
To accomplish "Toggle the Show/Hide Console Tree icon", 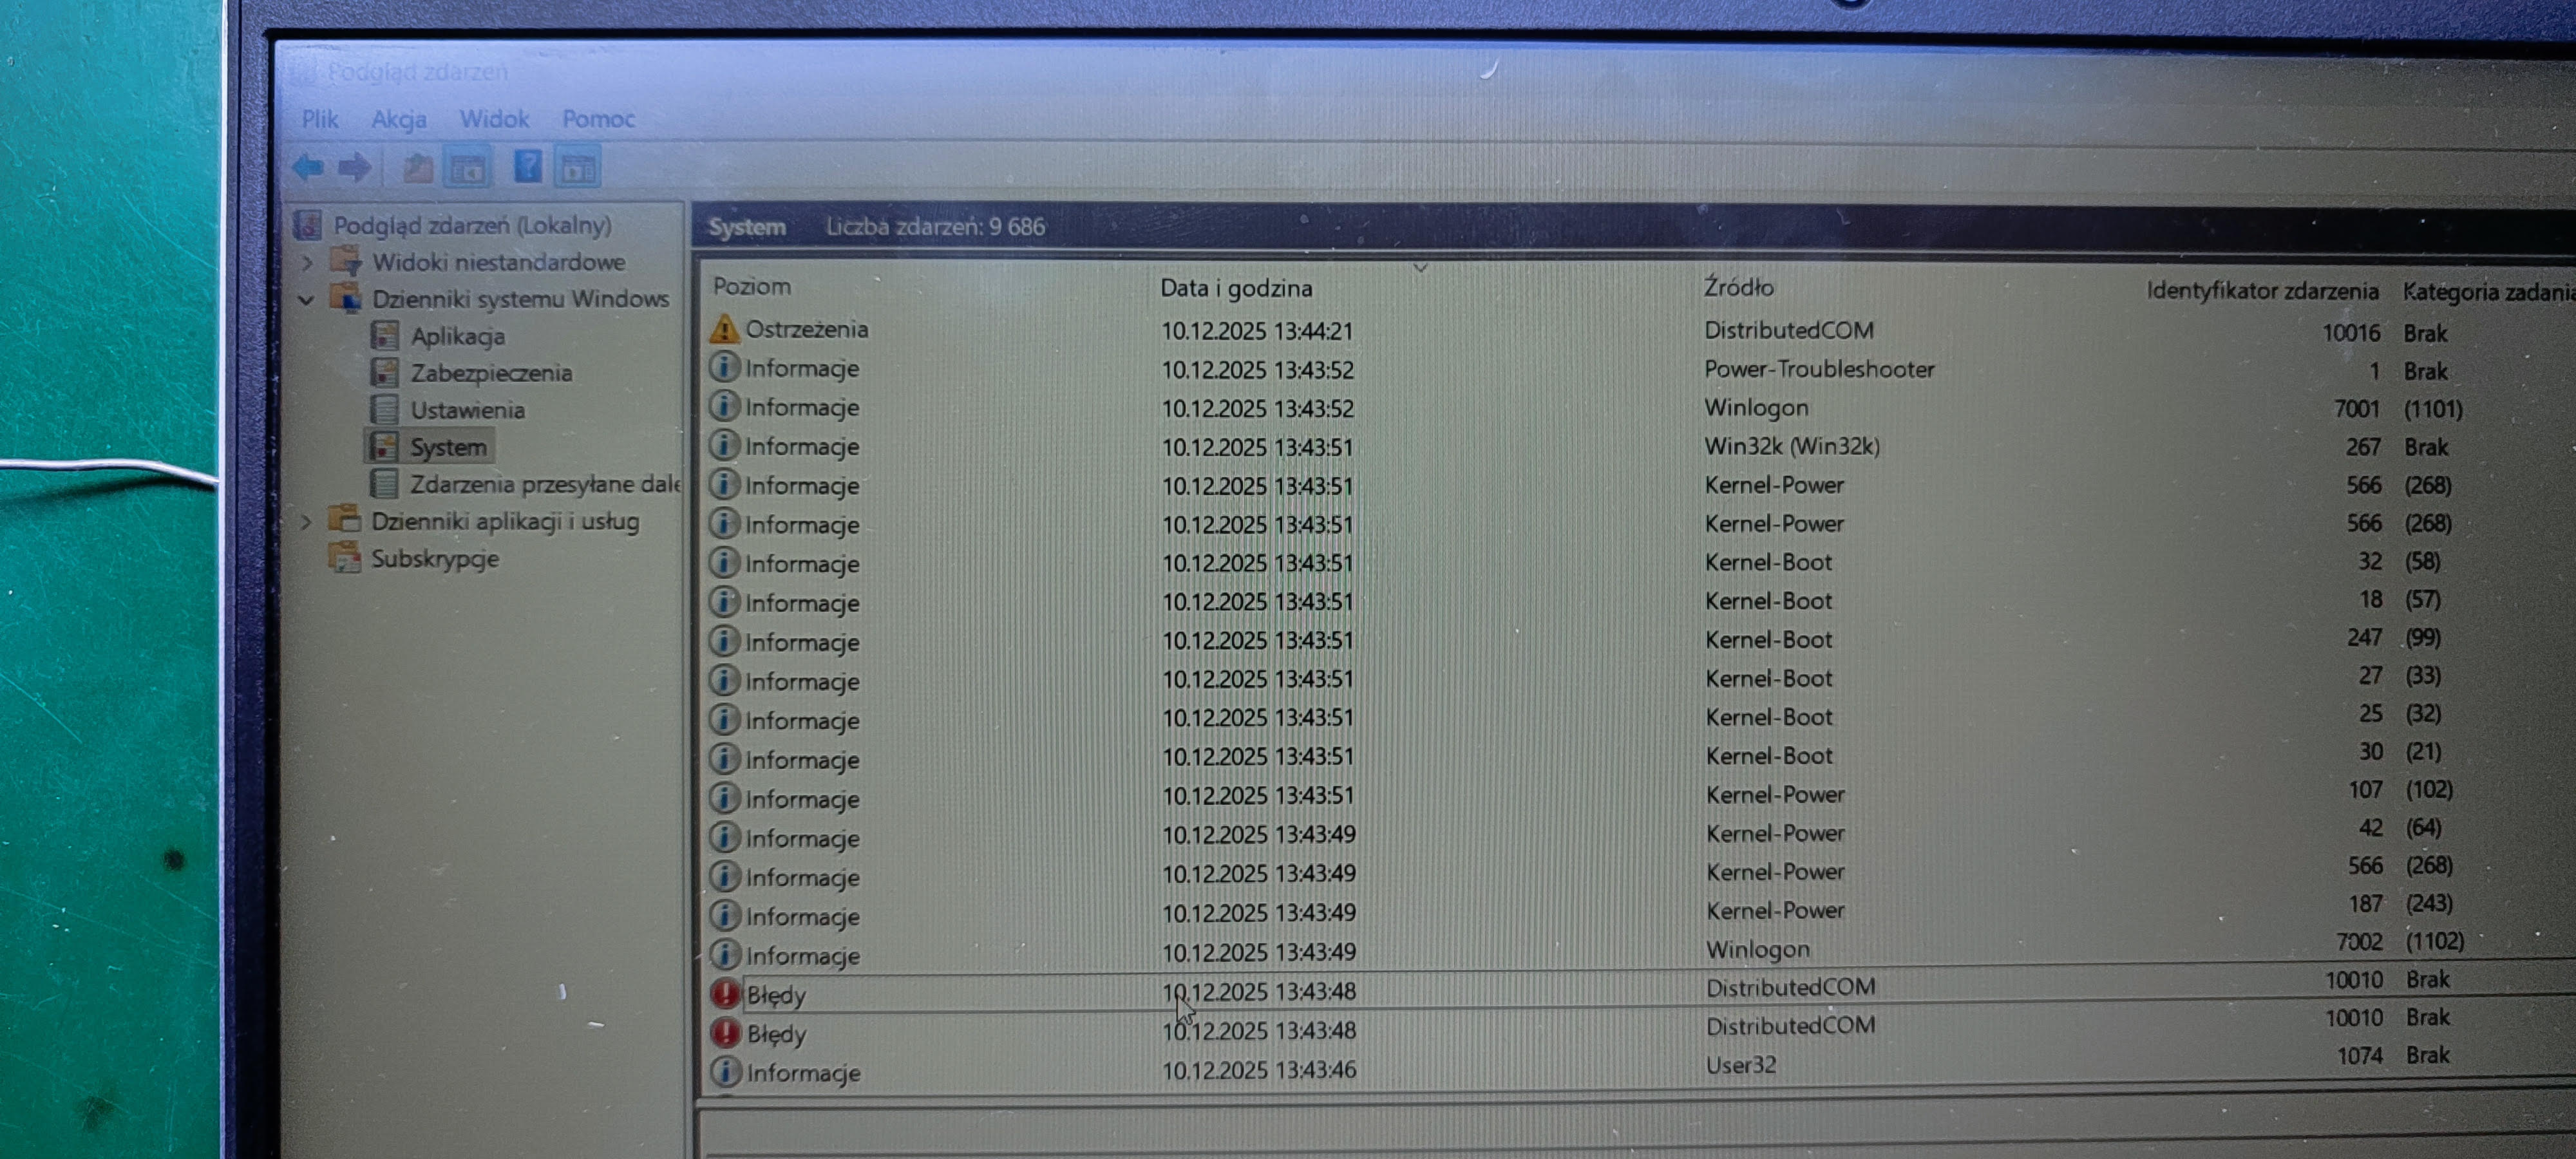I will pos(467,168).
